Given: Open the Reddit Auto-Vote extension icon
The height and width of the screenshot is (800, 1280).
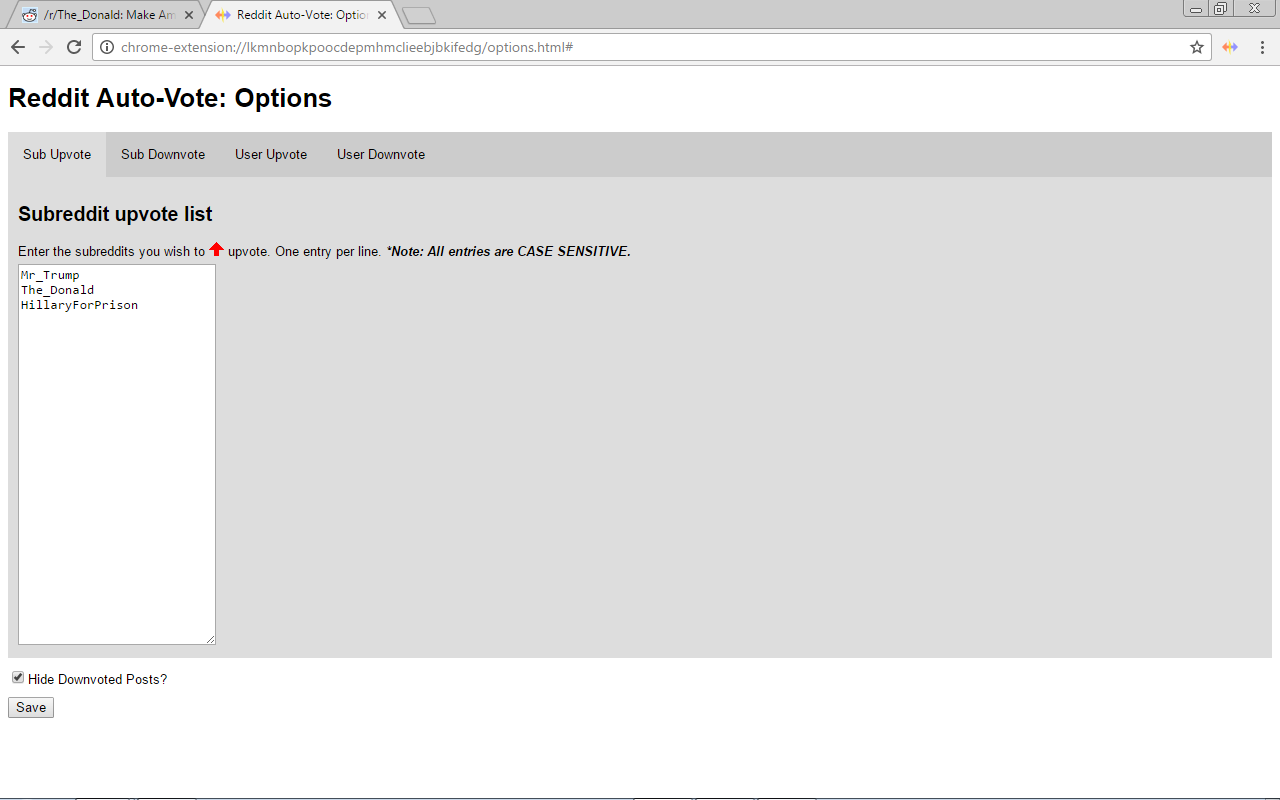Looking at the screenshot, I should pyautogui.click(x=1230, y=47).
